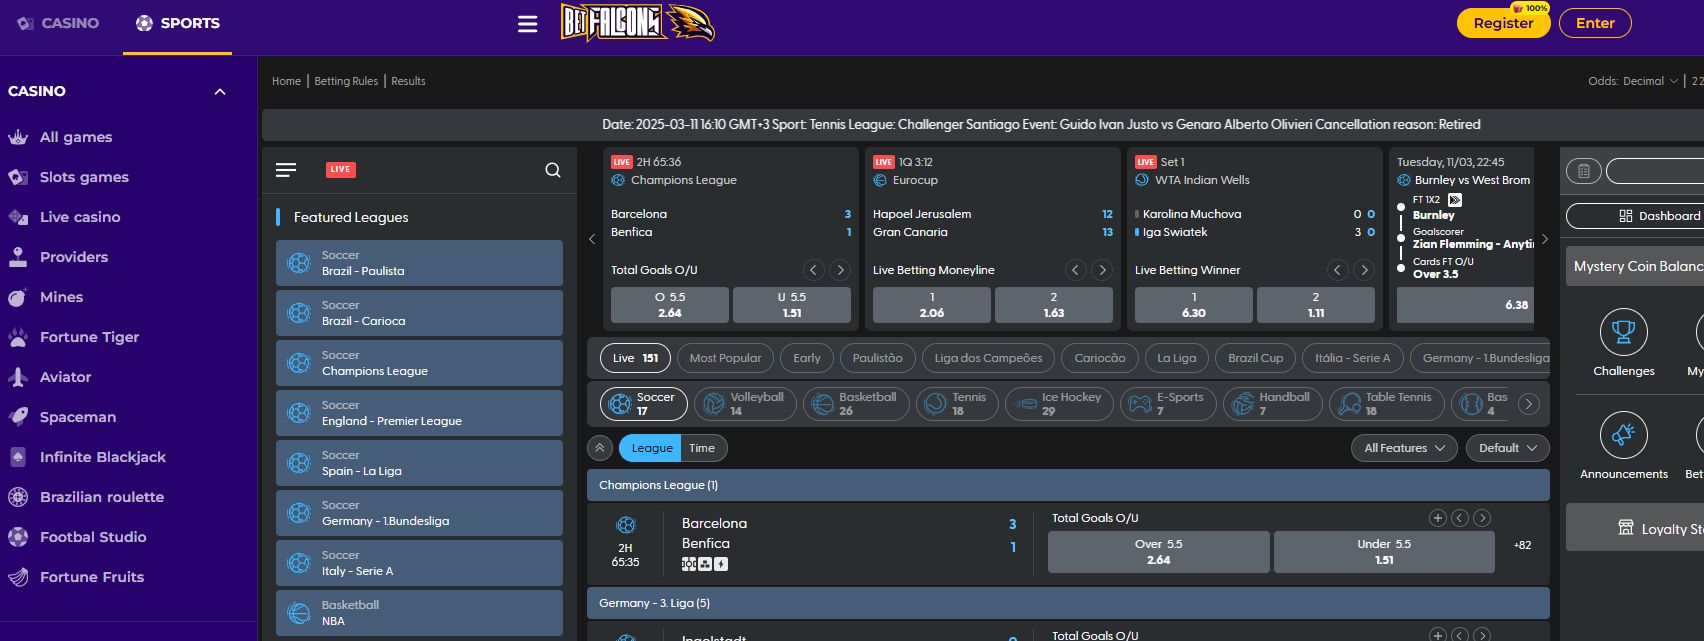Click the Enter login button
This screenshot has width=1704, height=641.
[x=1595, y=23]
